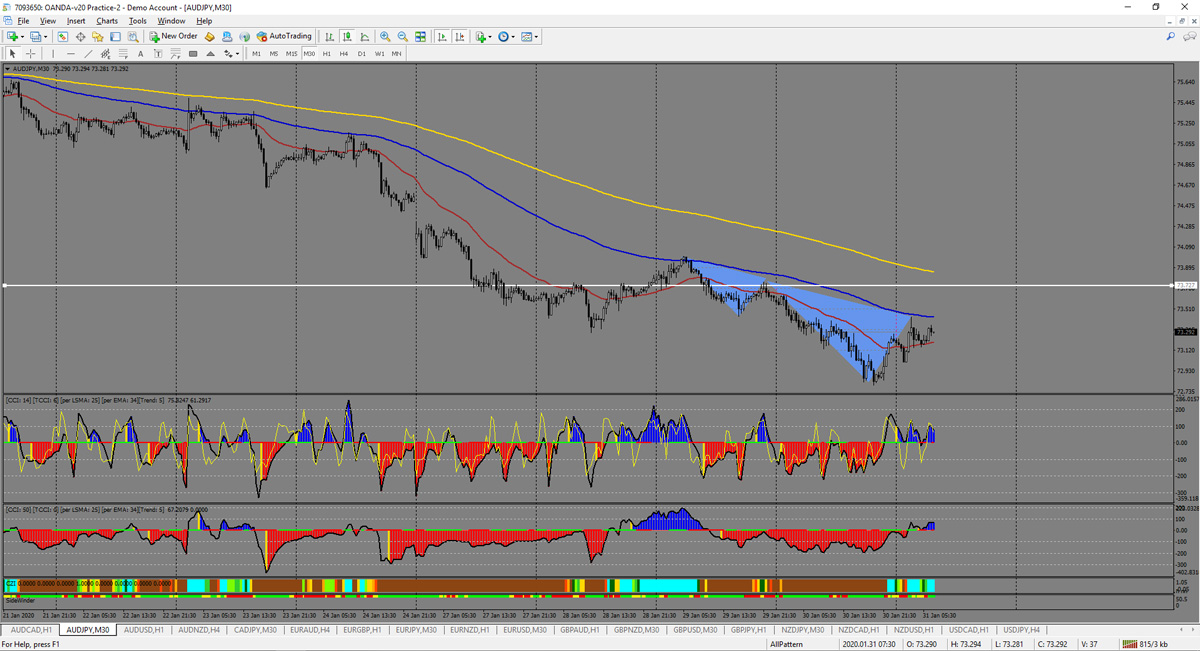The image size is (1200, 651).
Task: Open the search magnifier icon
Action: click(x=1171, y=37)
